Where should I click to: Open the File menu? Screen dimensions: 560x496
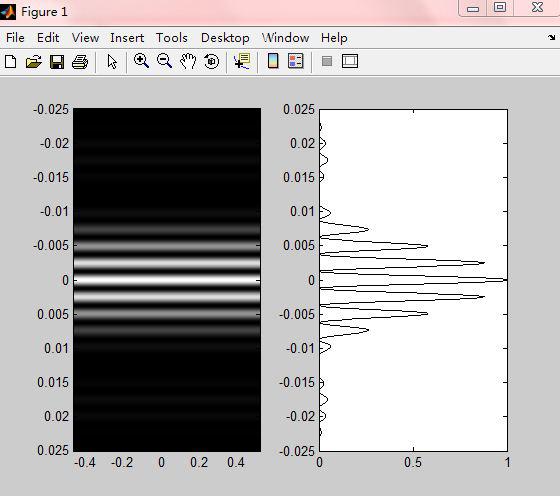(15, 37)
